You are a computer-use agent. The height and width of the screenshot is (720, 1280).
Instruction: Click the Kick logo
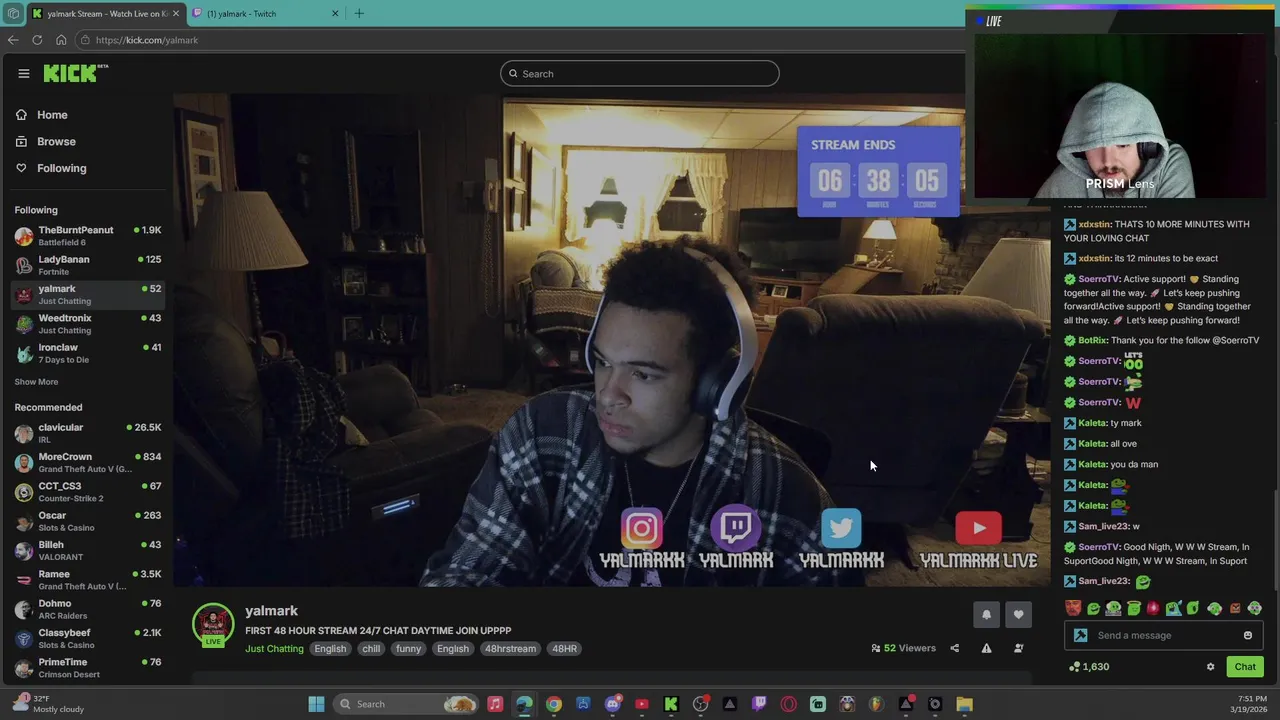tap(75, 73)
